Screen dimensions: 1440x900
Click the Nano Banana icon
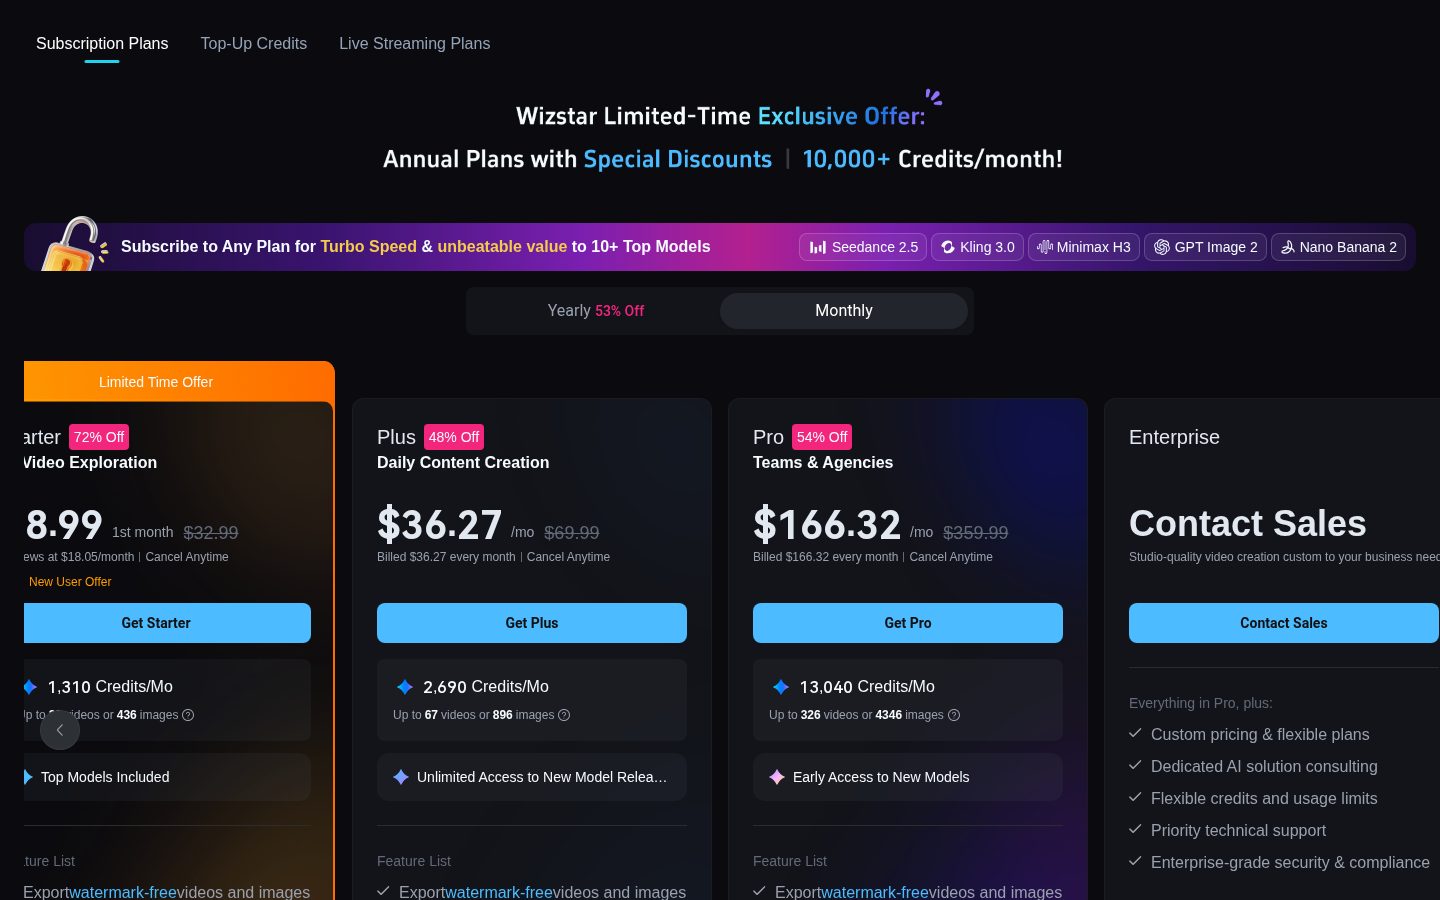[1288, 247]
